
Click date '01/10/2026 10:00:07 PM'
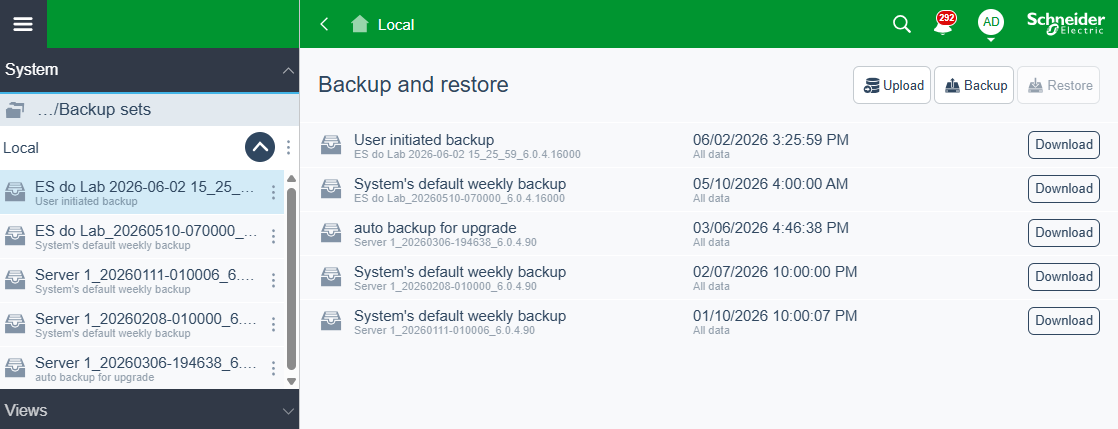pyautogui.click(x=775, y=316)
